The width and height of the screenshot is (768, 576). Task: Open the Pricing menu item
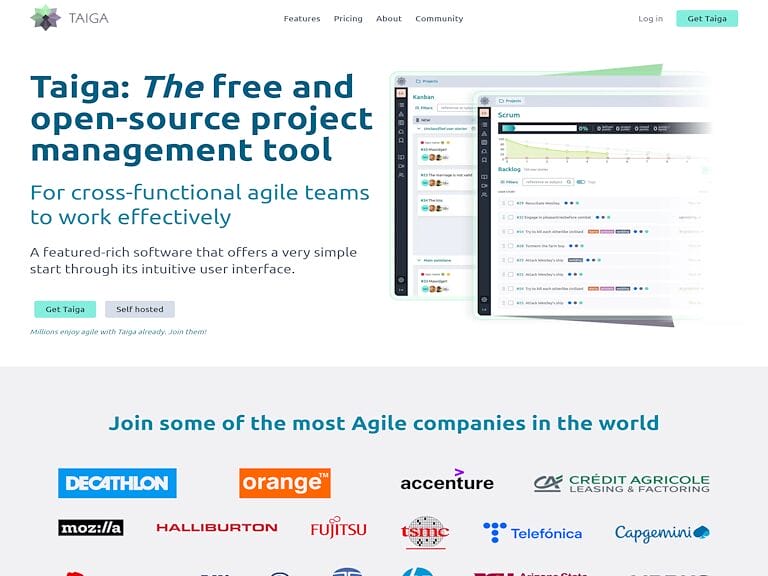point(348,18)
